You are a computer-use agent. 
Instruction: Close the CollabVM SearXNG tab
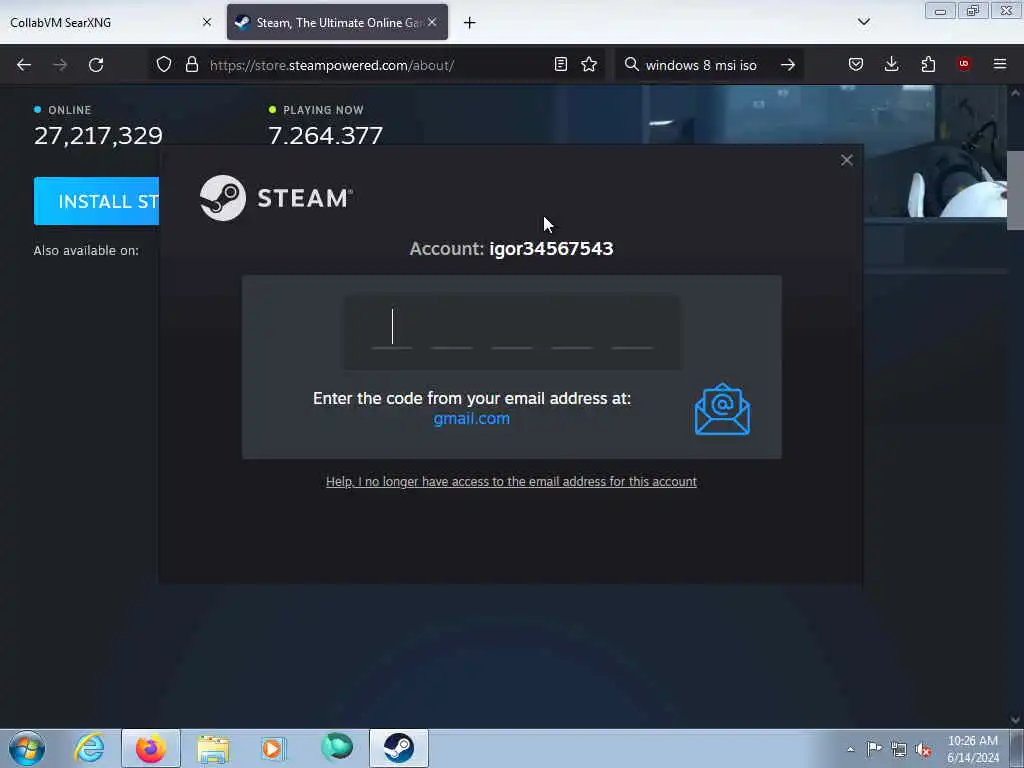[x=207, y=22]
